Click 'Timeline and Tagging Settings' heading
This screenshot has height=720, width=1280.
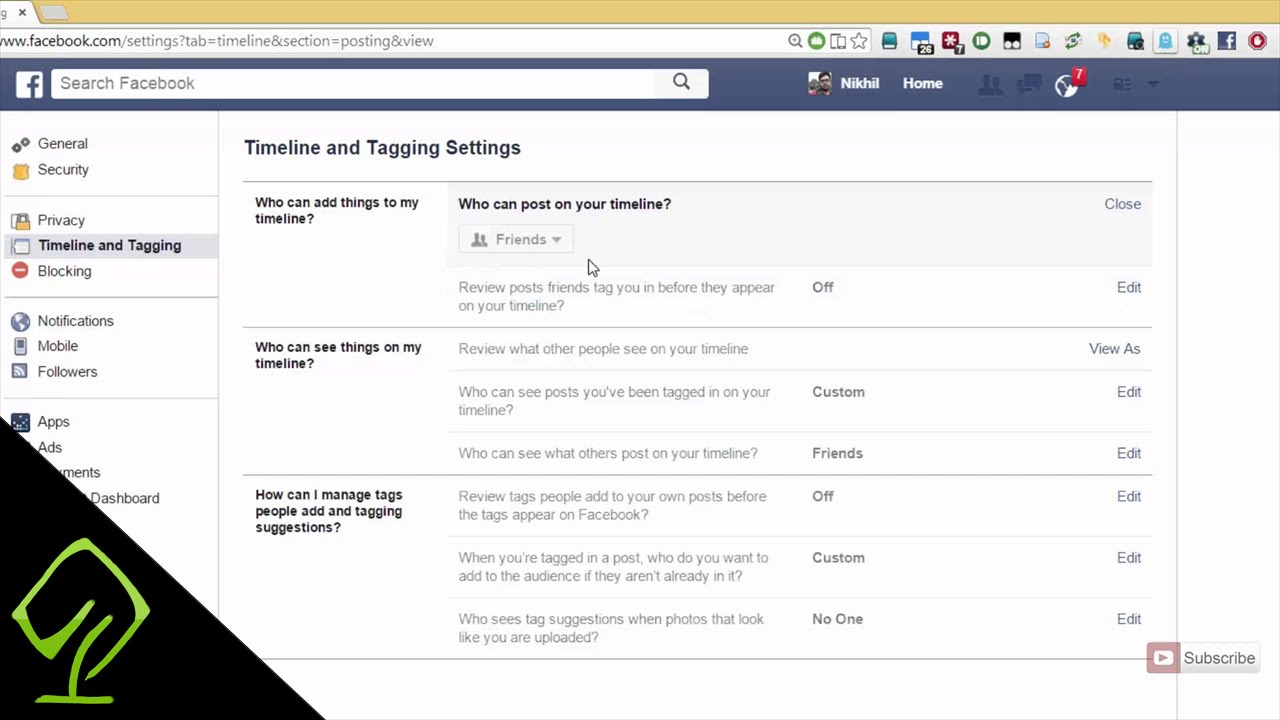click(x=382, y=148)
